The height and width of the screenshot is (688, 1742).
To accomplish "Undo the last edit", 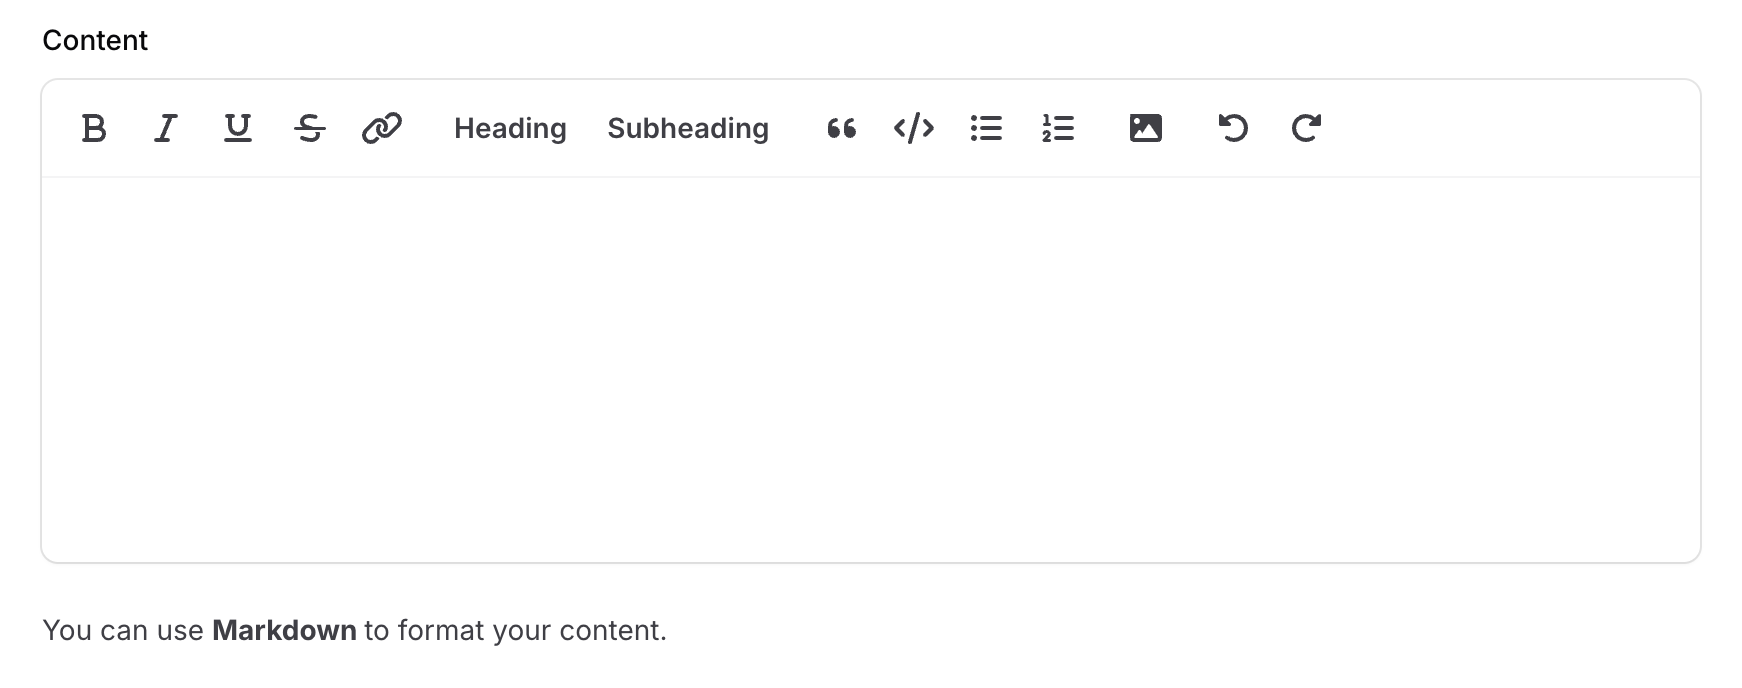I will coord(1233,128).
